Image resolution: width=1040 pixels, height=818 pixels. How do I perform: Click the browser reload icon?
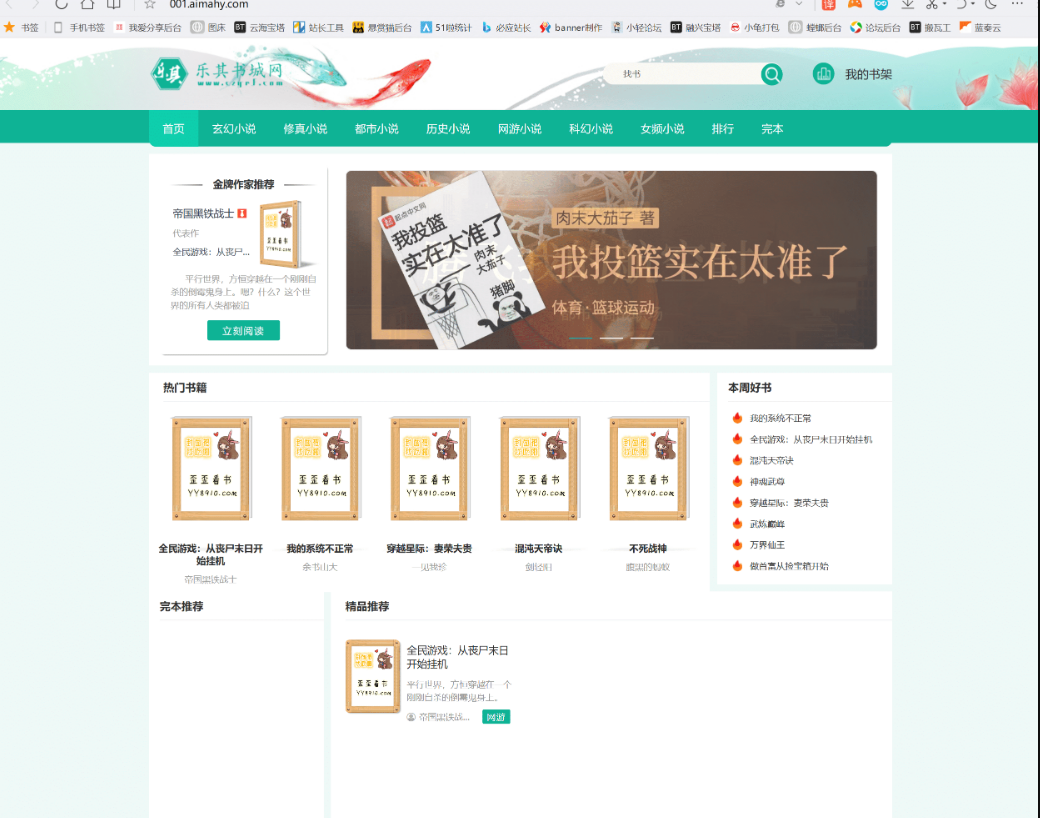point(61,4)
